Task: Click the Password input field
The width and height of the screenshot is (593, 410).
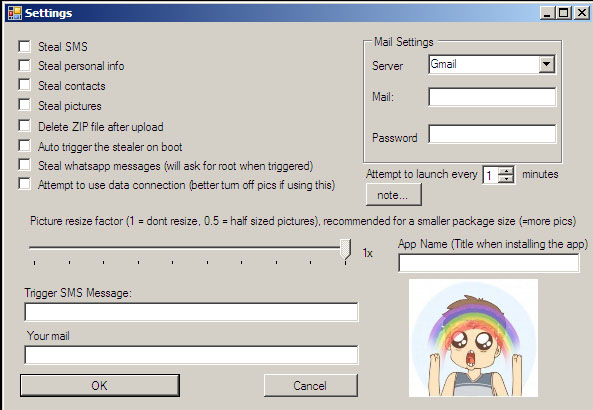Action: tap(492, 134)
